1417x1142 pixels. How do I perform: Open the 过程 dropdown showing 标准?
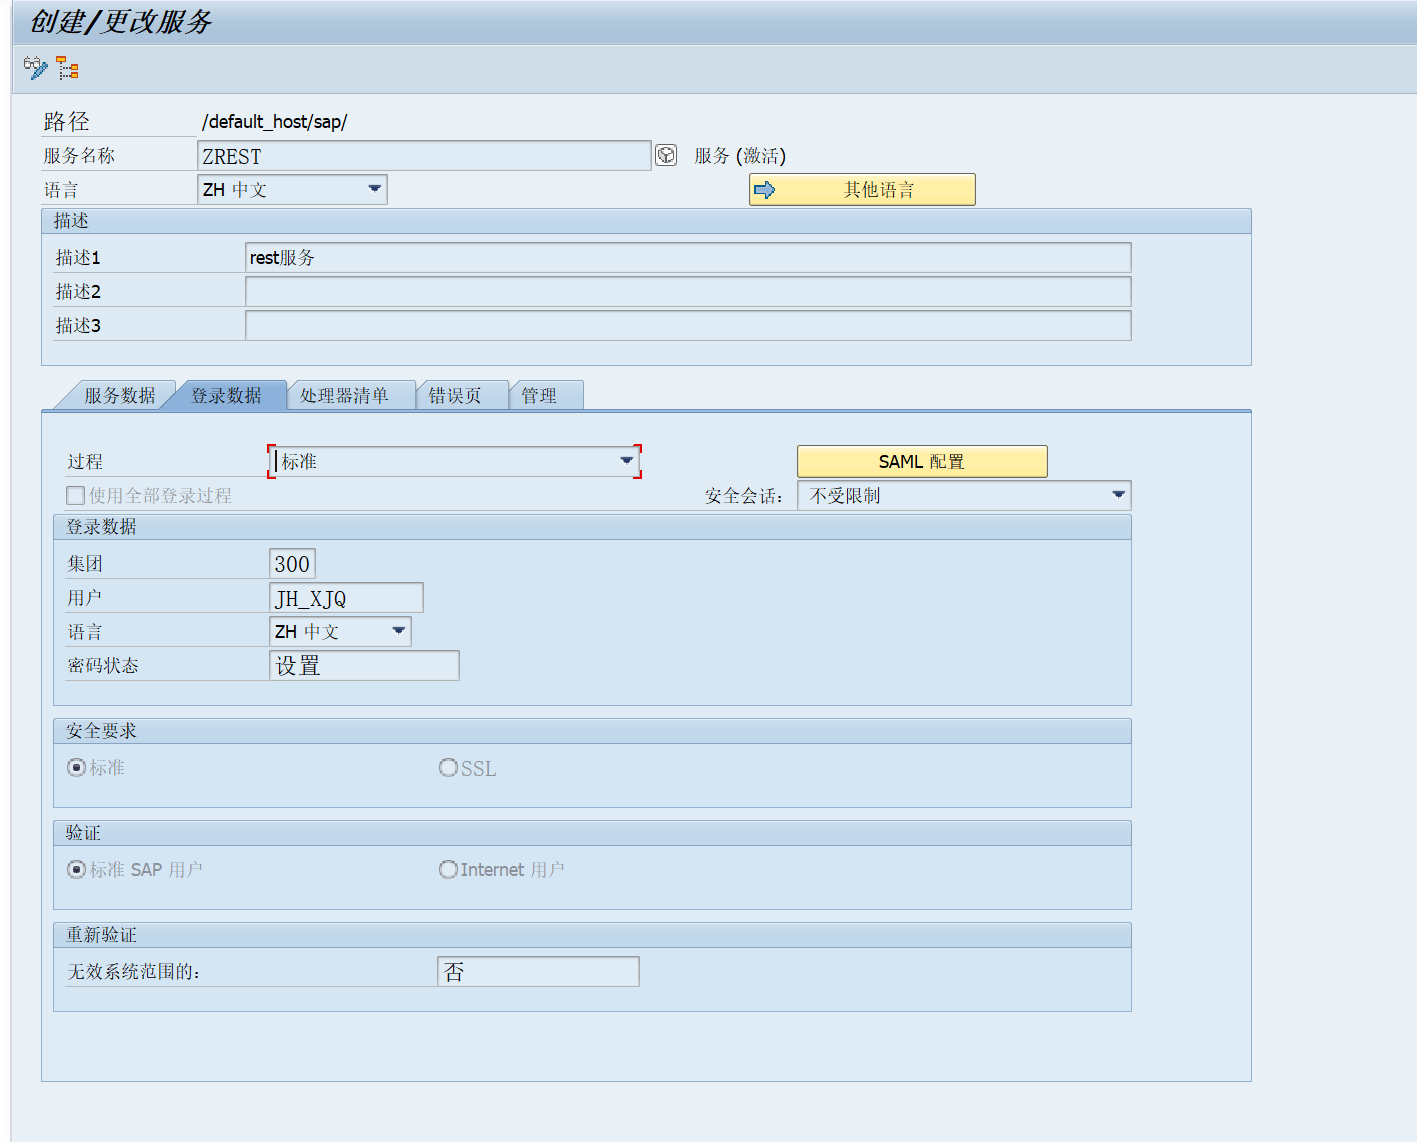point(627,461)
